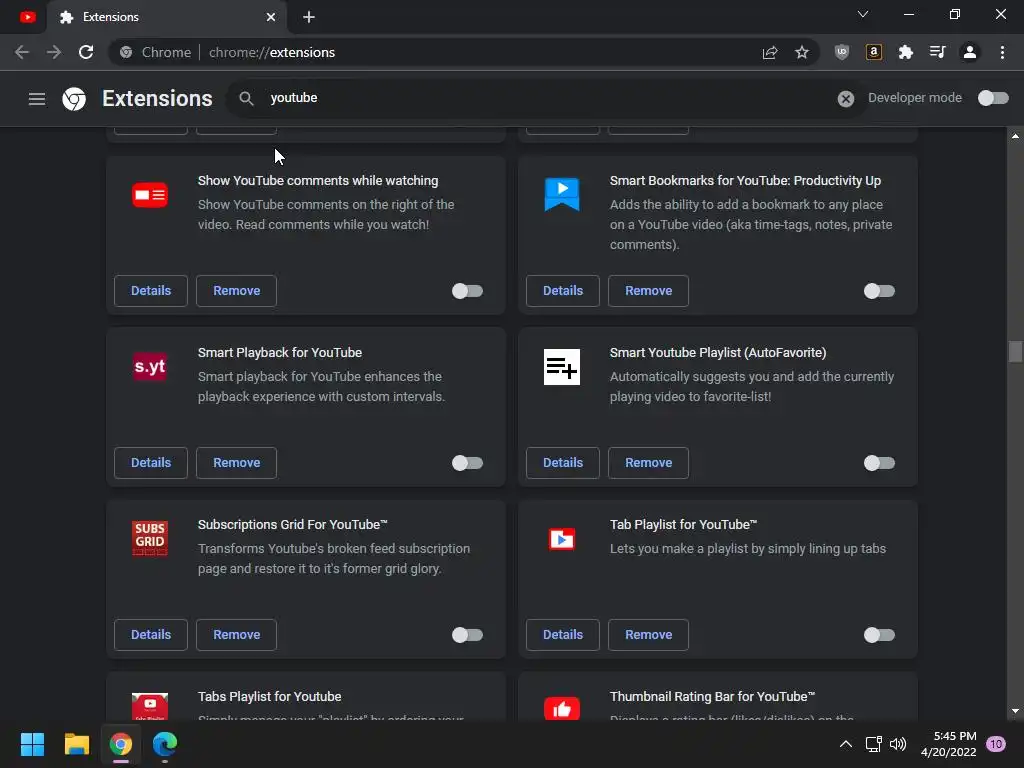Show hidden system tray icons
This screenshot has height=768, width=1024.
point(846,744)
